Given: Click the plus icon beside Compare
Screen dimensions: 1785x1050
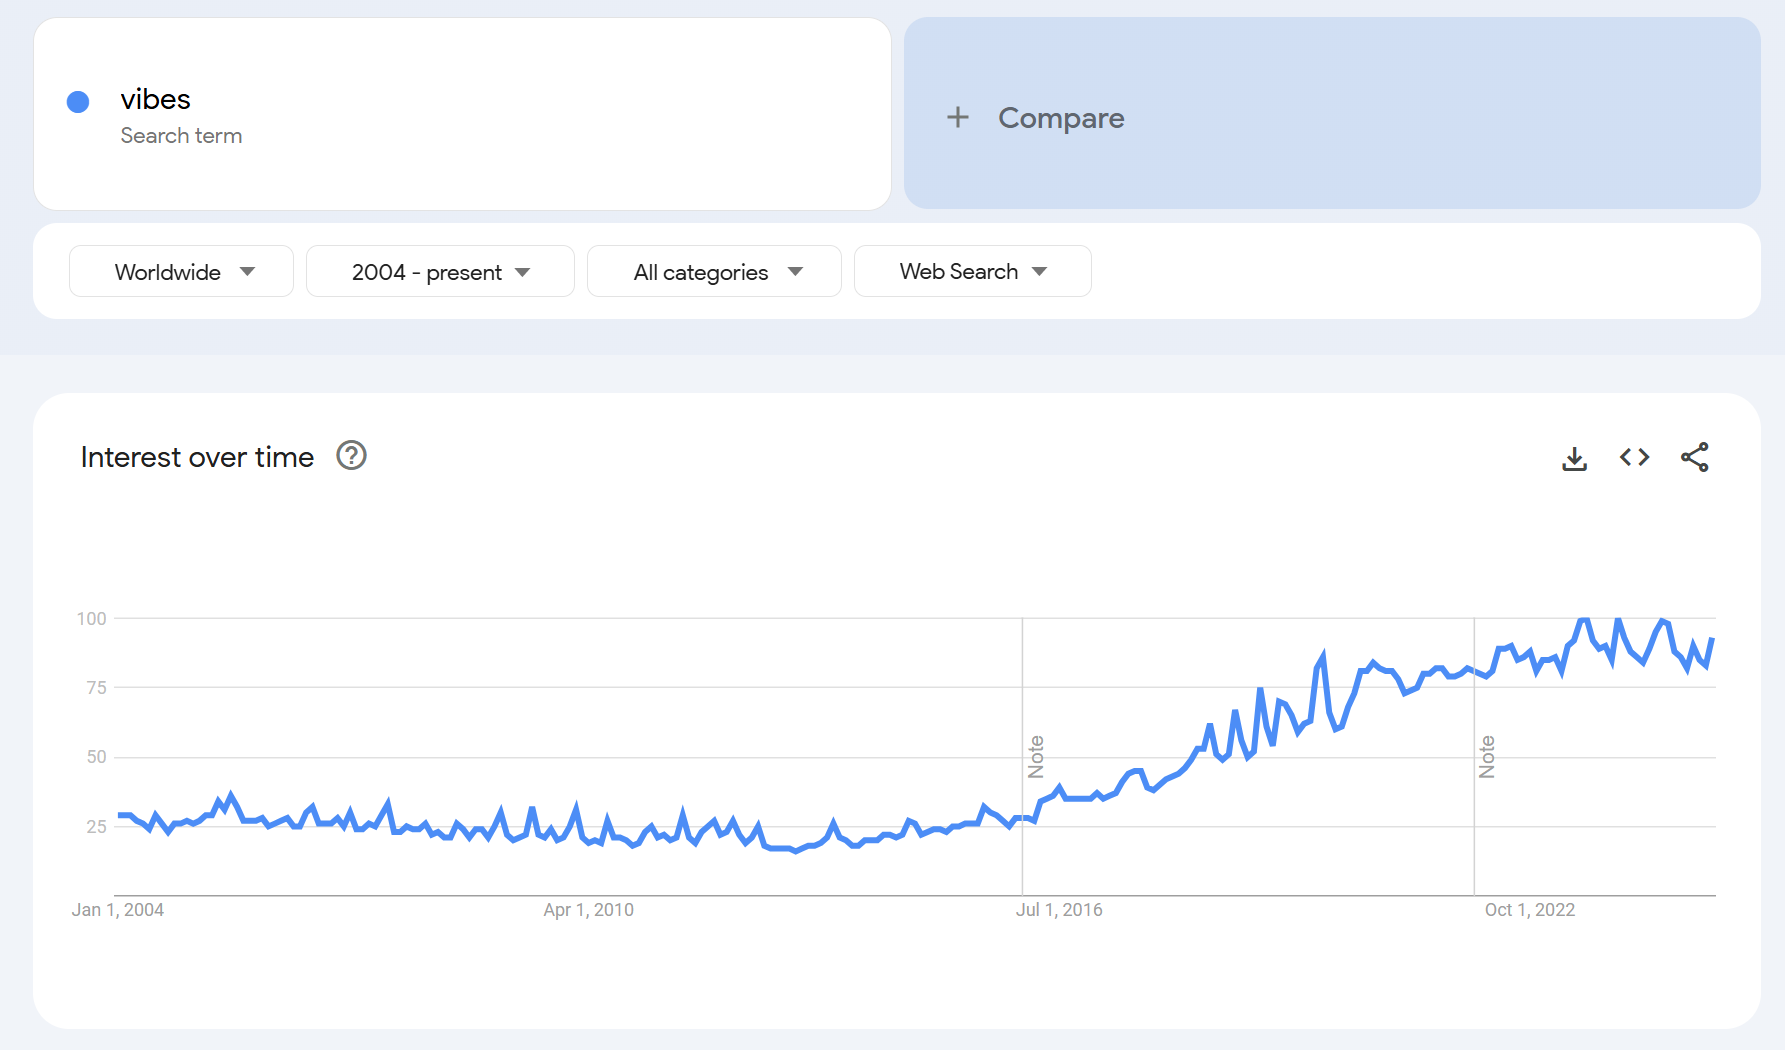Looking at the screenshot, I should click(x=957, y=117).
